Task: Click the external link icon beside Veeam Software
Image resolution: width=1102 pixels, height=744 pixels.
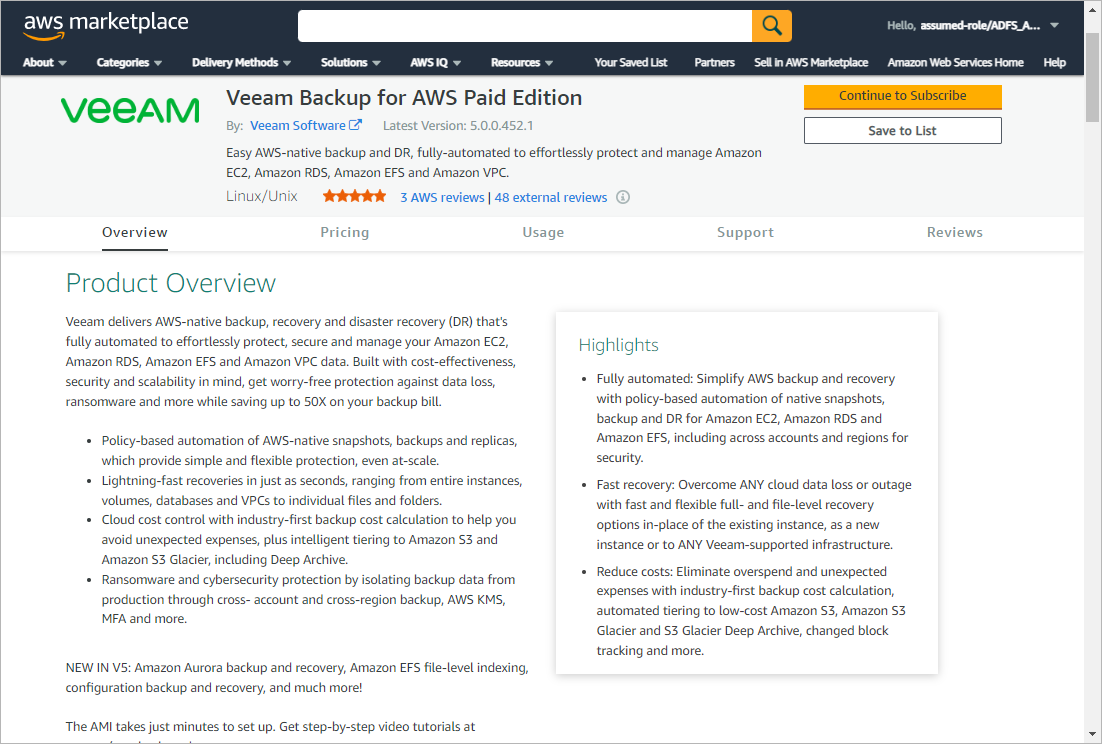Action: (355, 125)
